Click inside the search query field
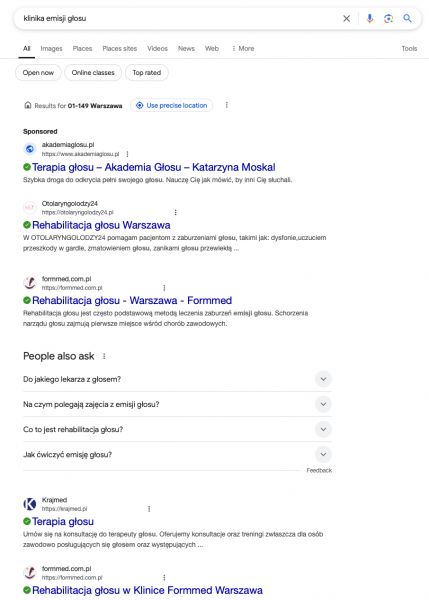 [178, 18]
